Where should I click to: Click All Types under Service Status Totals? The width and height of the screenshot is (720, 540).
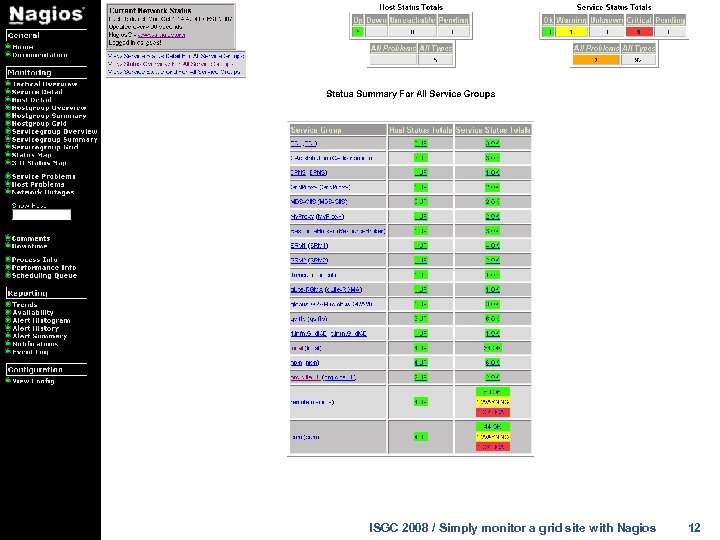638,48
